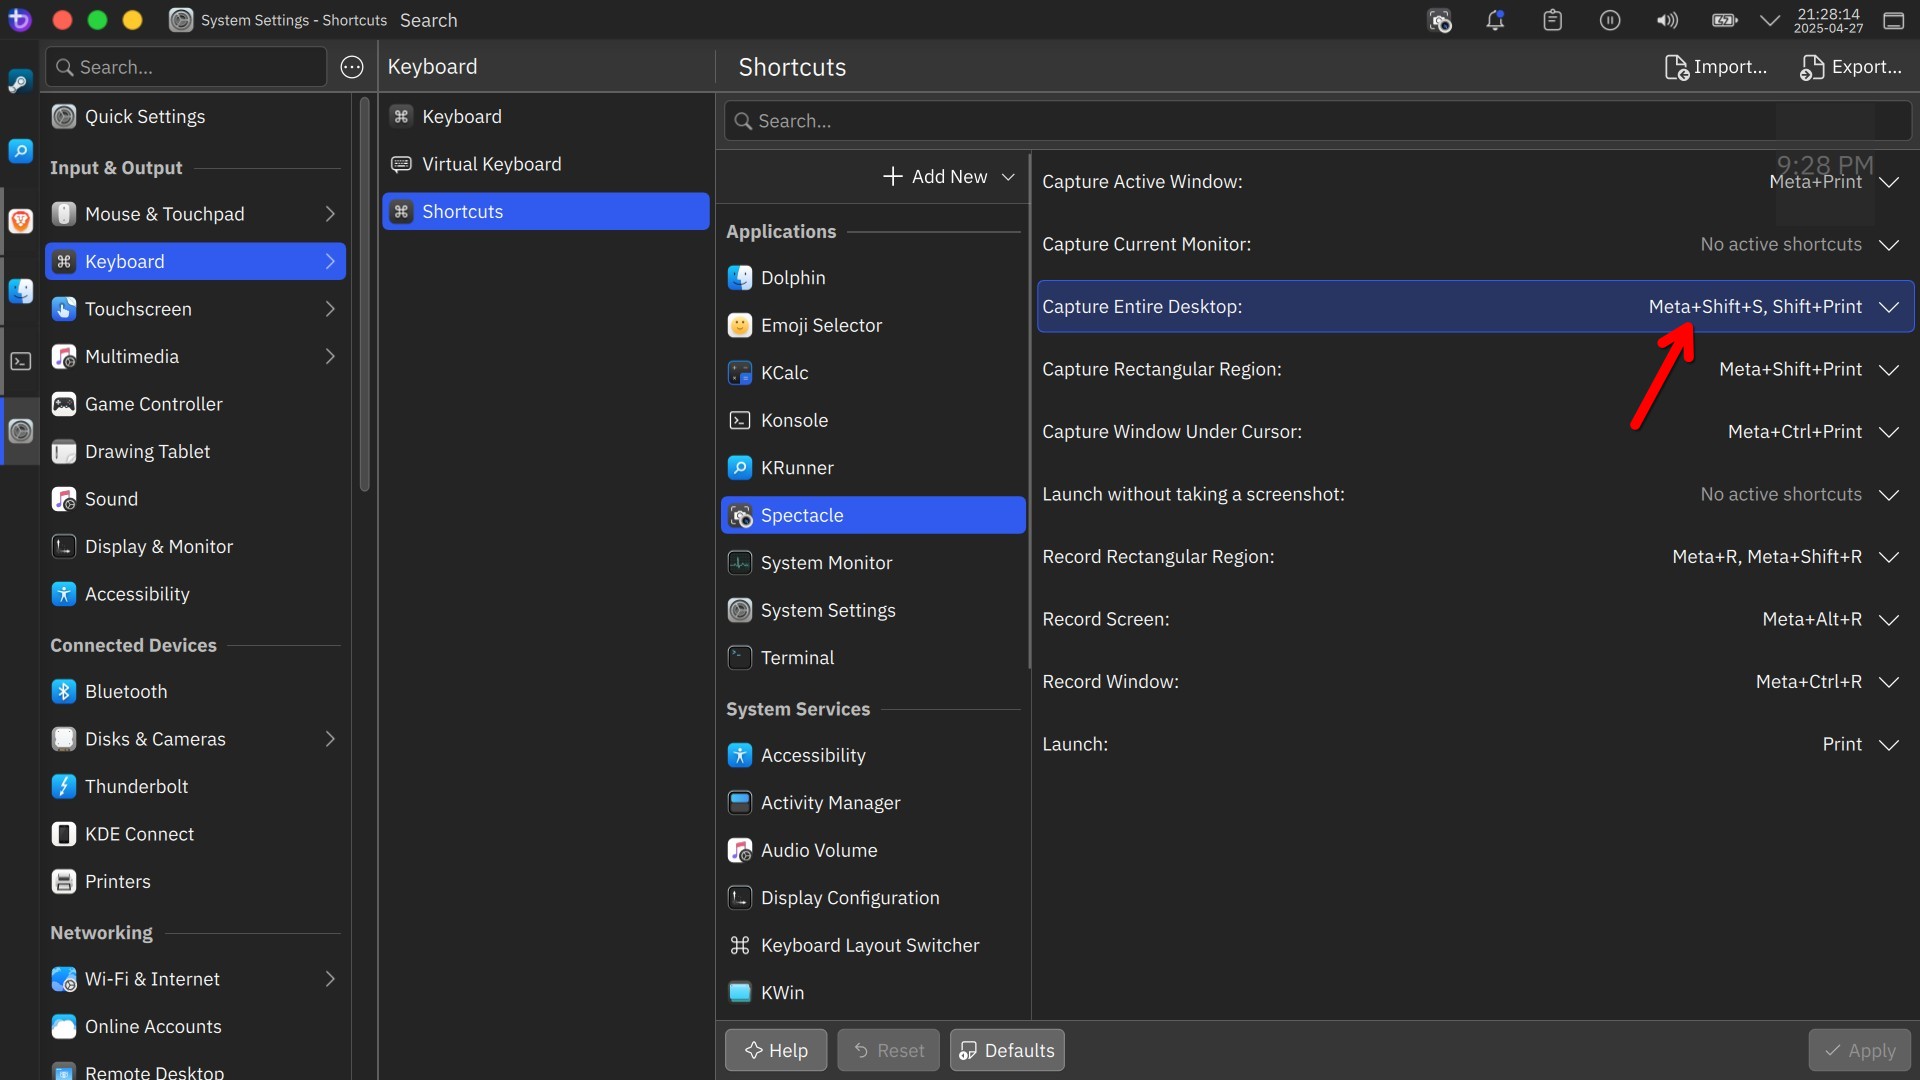This screenshot has width=1920, height=1080.
Task: Click the volume speaker icon
Action: (x=1667, y=20)
